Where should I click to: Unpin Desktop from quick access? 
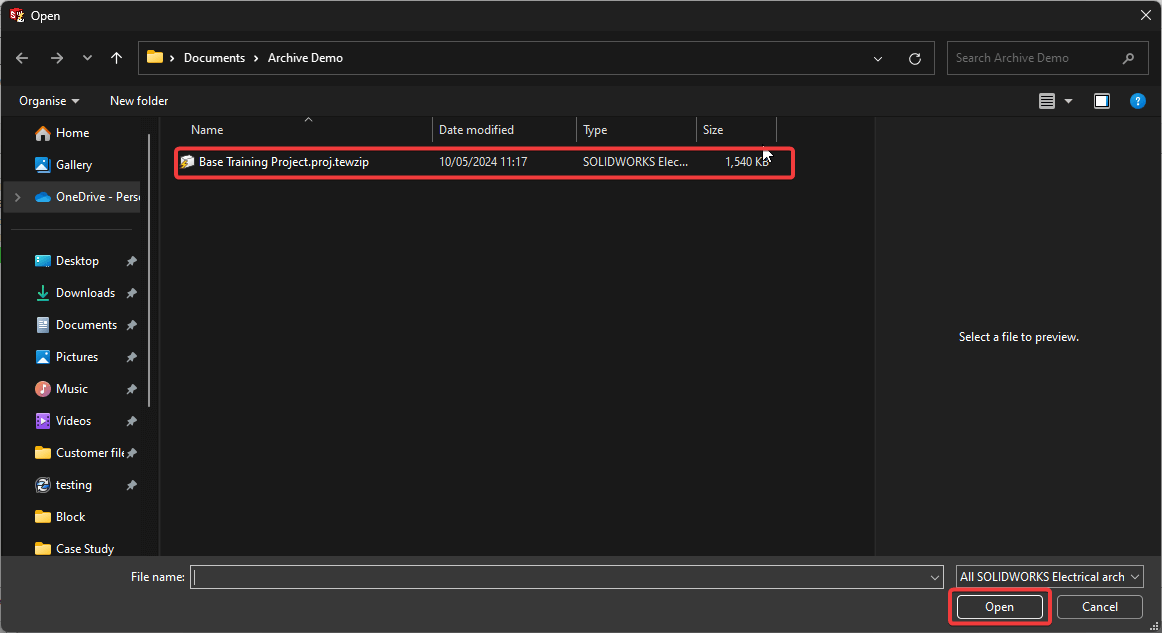(131, 261)
